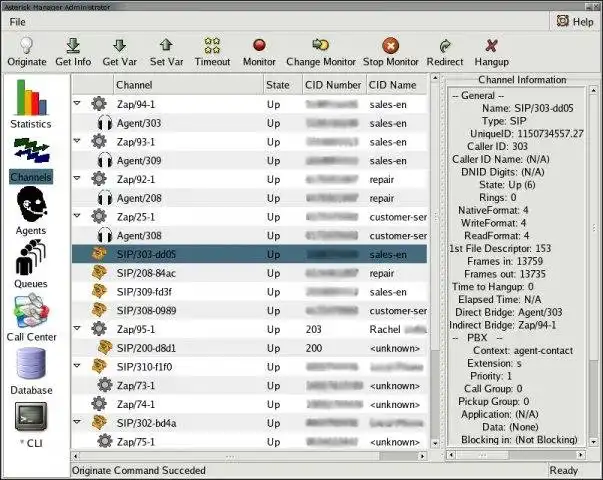Sort by the CID Number column header
The image size is (603, 480).
tap(333, 85)
